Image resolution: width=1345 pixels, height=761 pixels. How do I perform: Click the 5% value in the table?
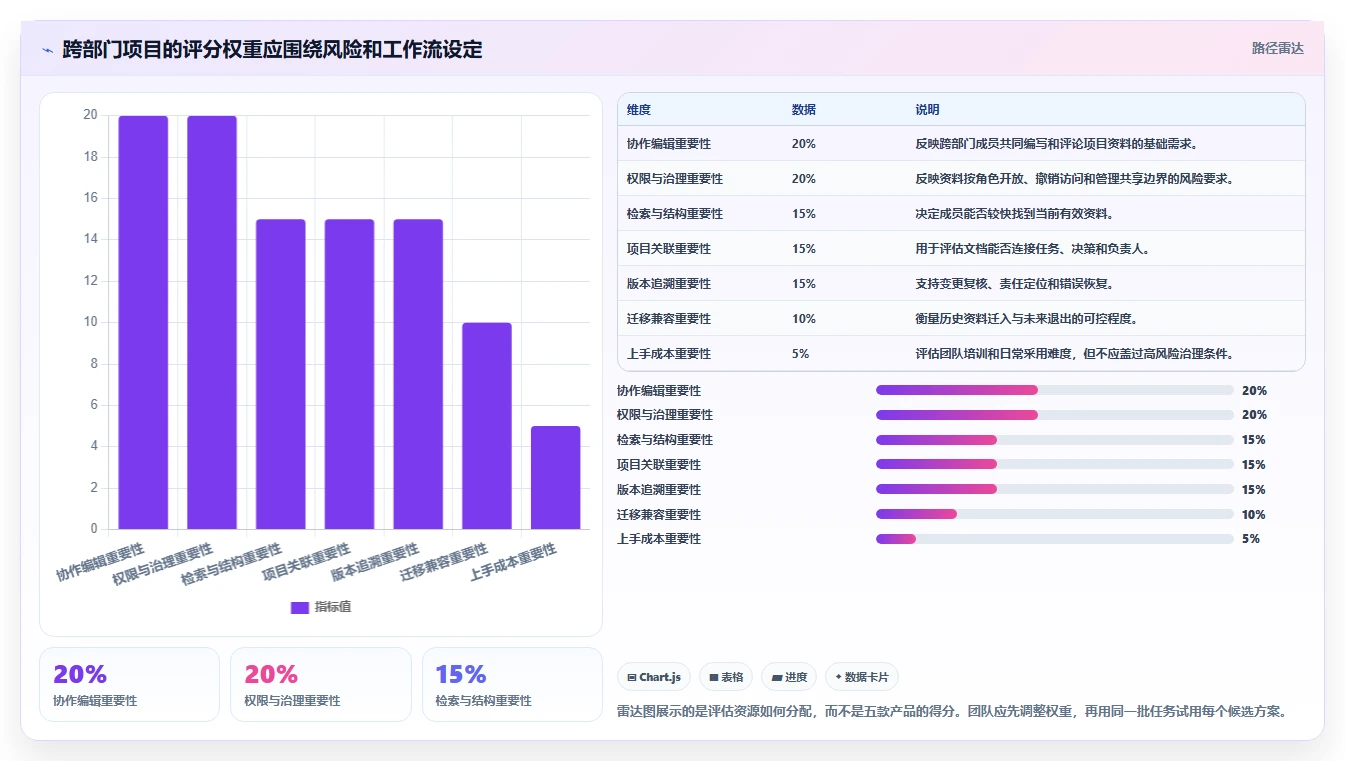[x=801, y=354]
